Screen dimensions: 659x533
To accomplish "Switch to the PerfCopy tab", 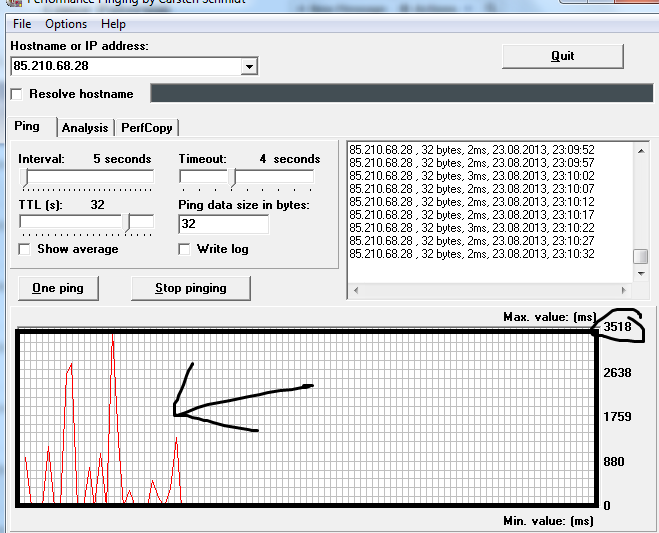I will click(x=147, y=128).
